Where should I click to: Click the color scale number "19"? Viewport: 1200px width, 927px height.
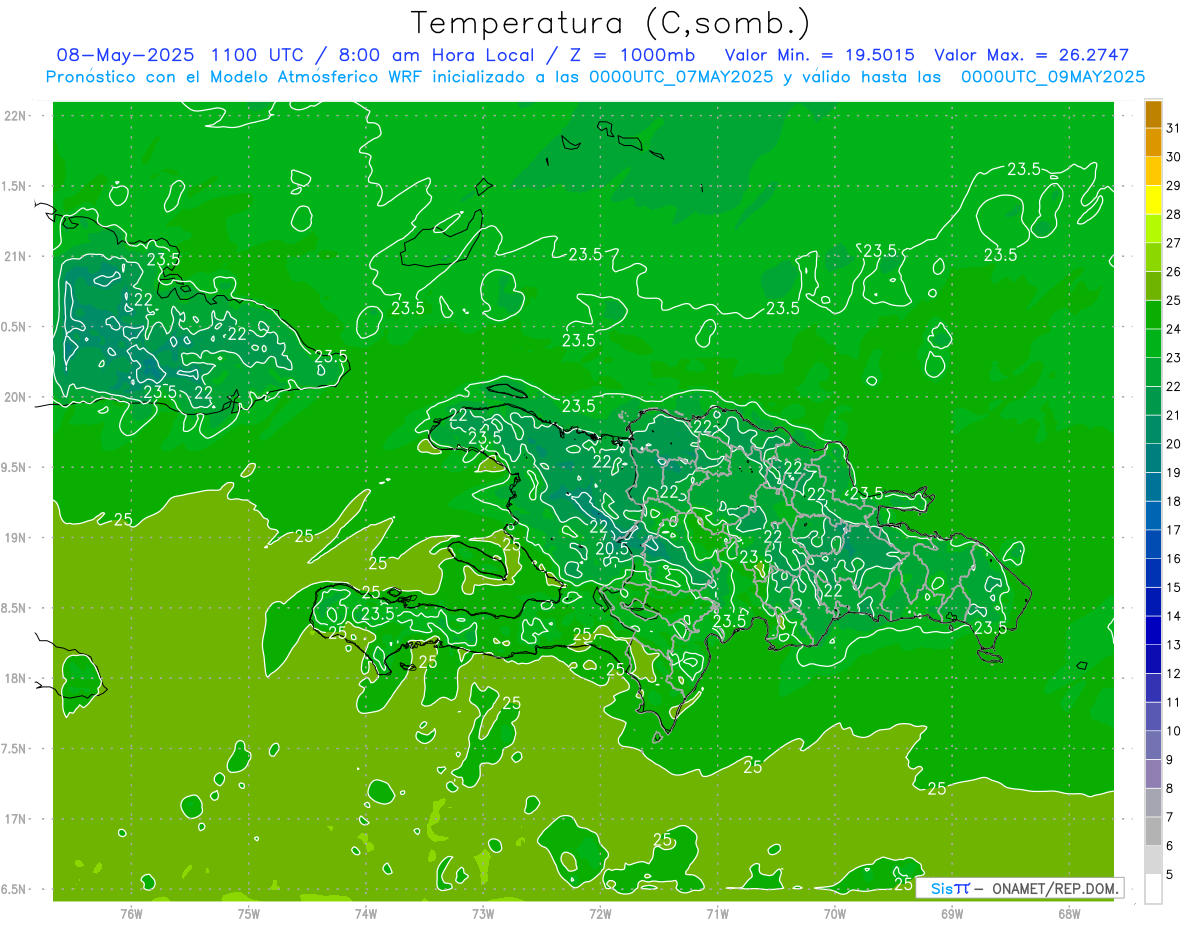1174,472
